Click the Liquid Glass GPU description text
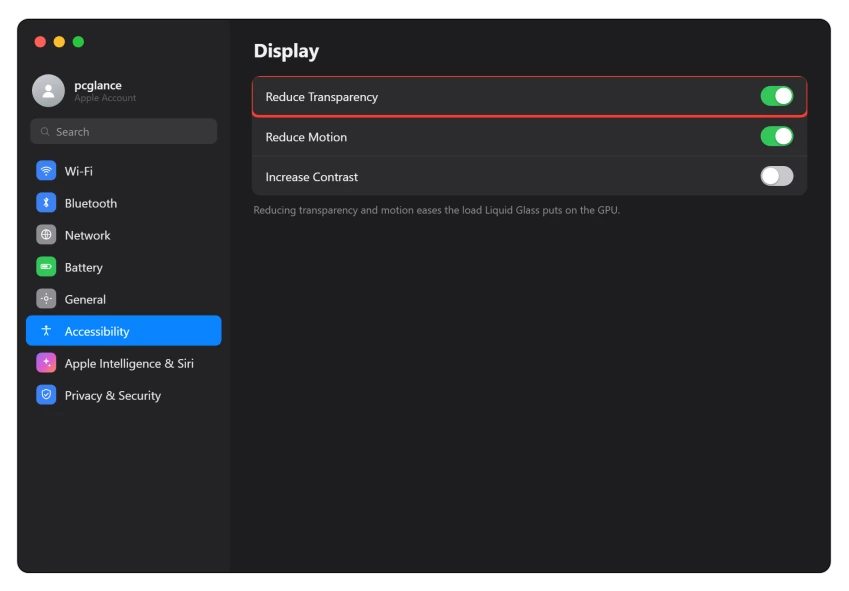Viewport: 849px width, 591px height. pos(436,210)
